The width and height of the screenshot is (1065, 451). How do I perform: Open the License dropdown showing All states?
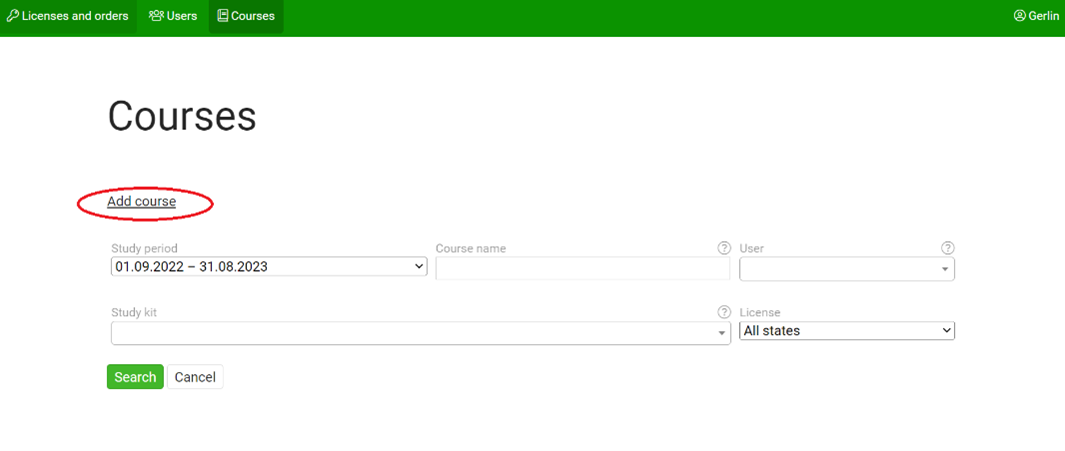(x=846, y=331)
